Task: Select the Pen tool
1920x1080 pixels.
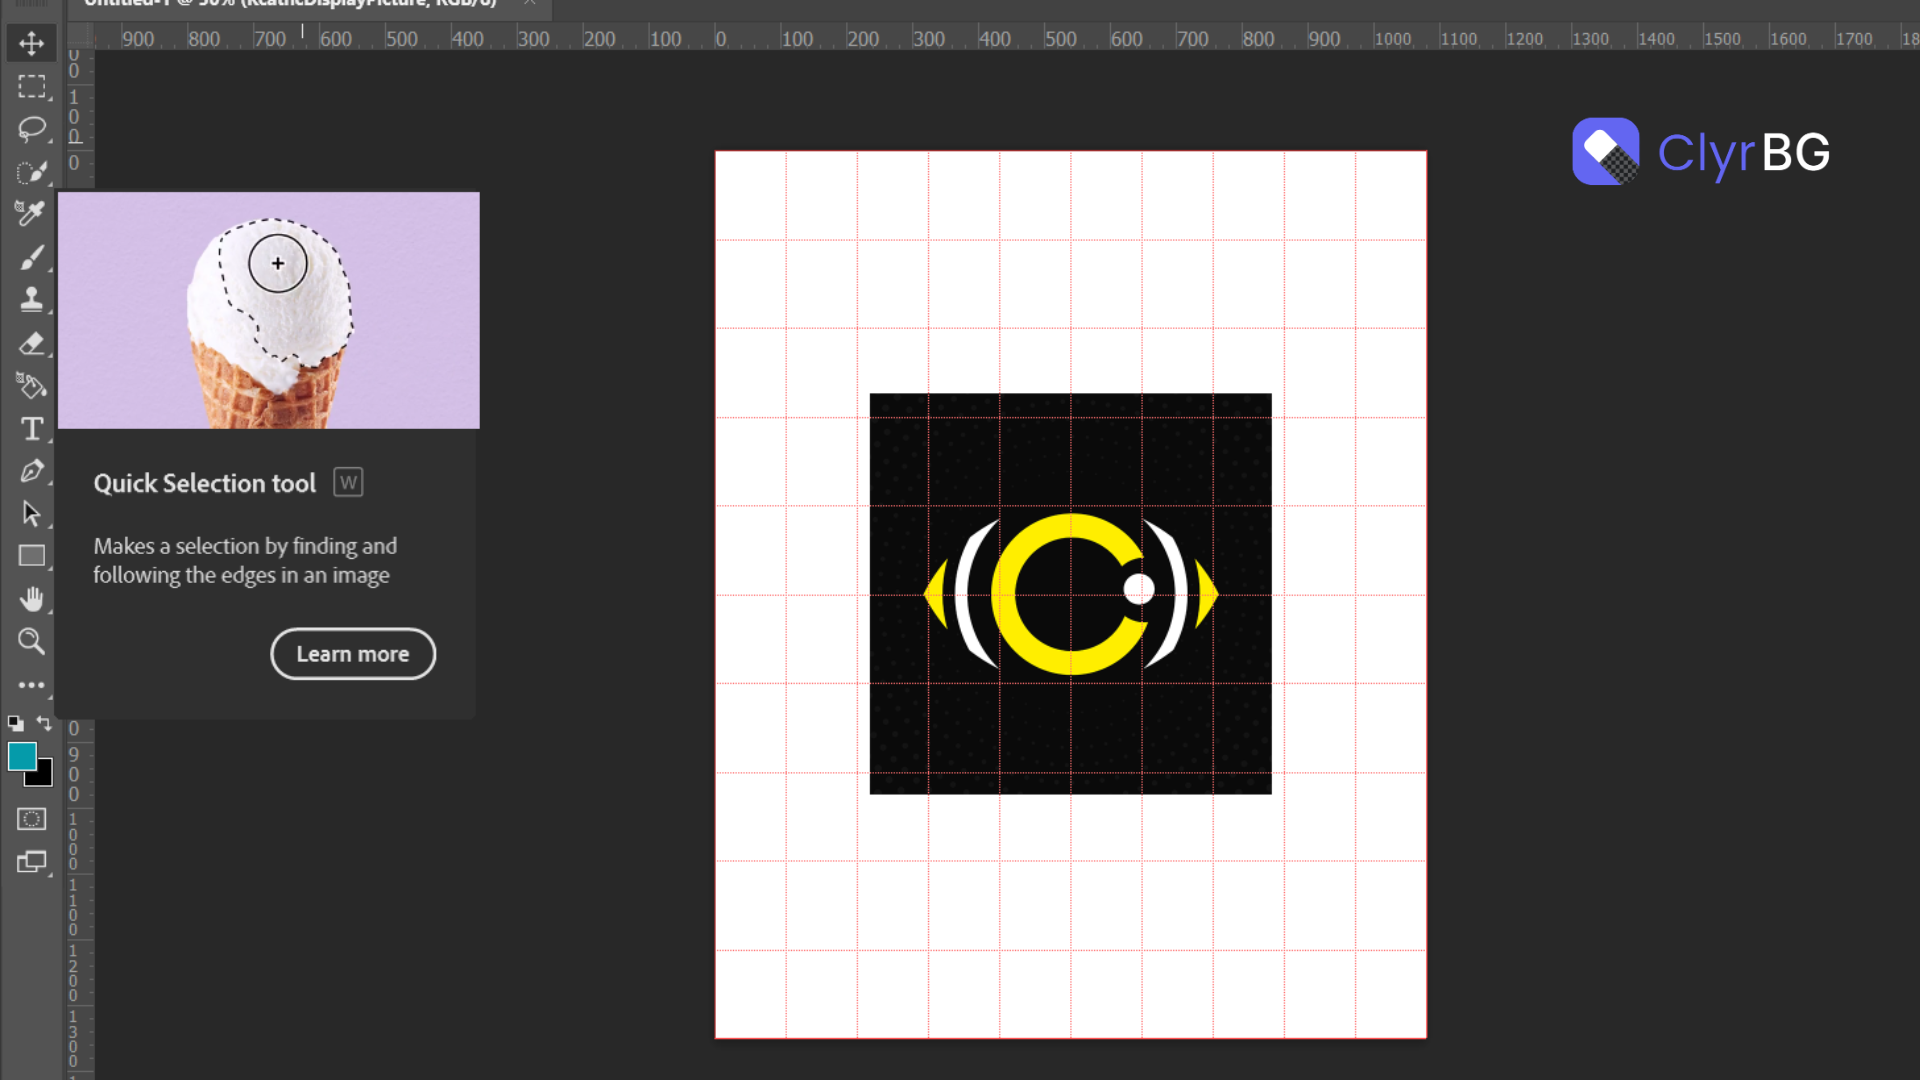Action: pos(31,471)
